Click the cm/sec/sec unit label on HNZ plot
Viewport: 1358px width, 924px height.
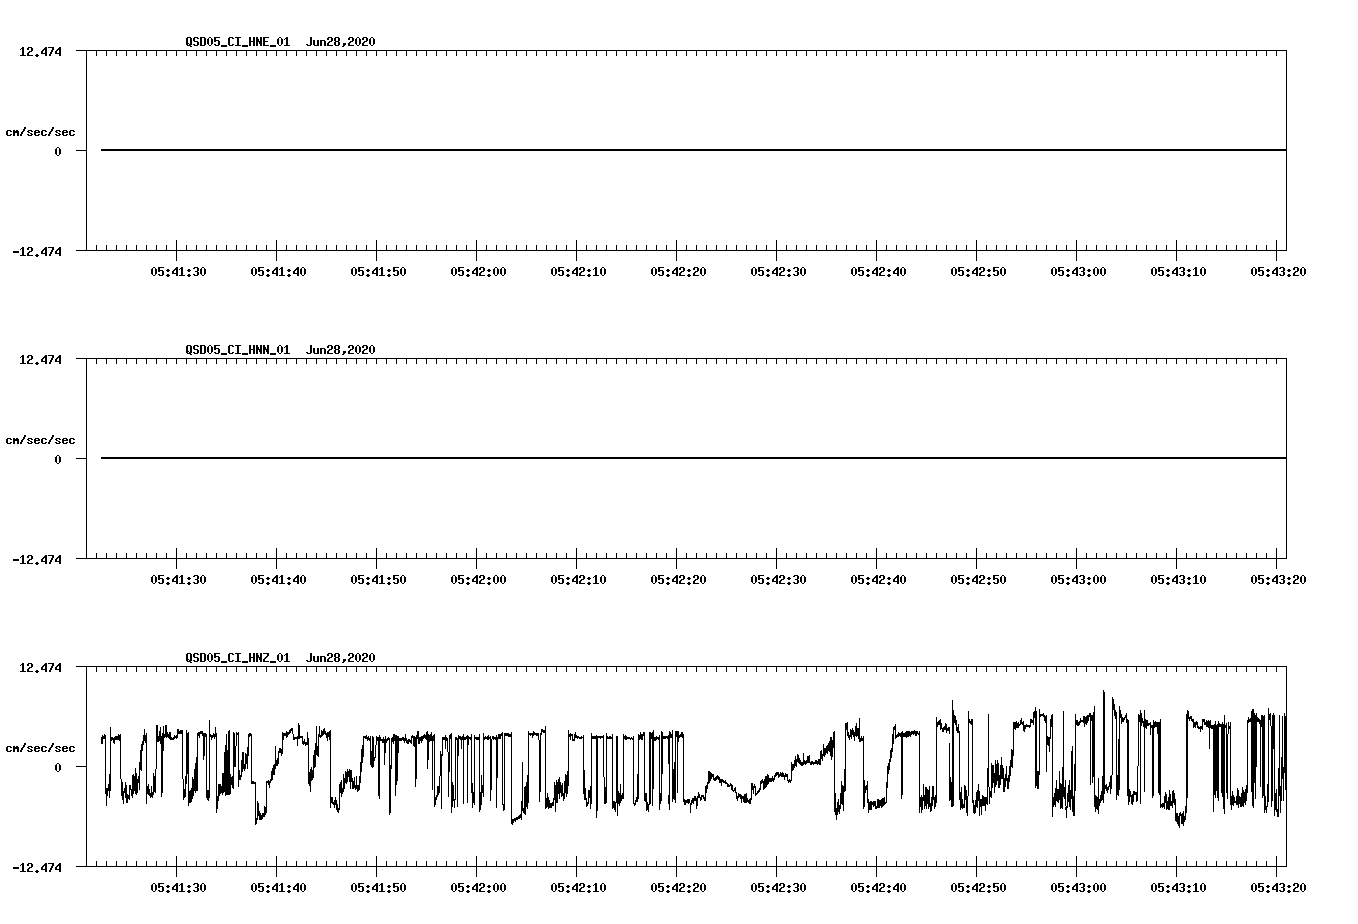pos(40,748)
